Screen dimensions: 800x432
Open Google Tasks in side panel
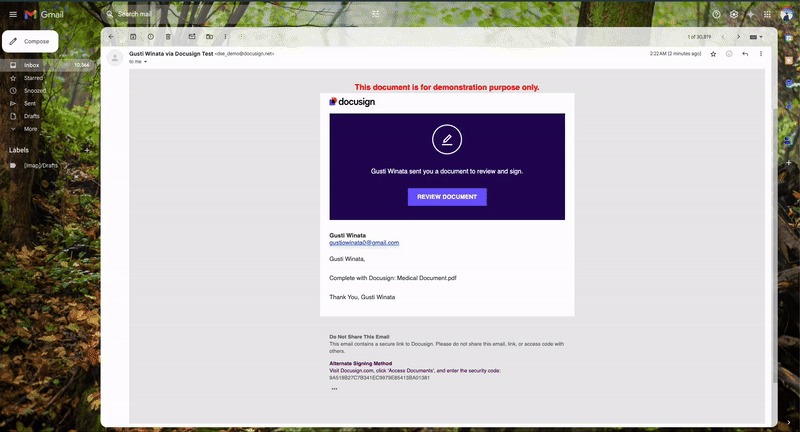point(789,83)
